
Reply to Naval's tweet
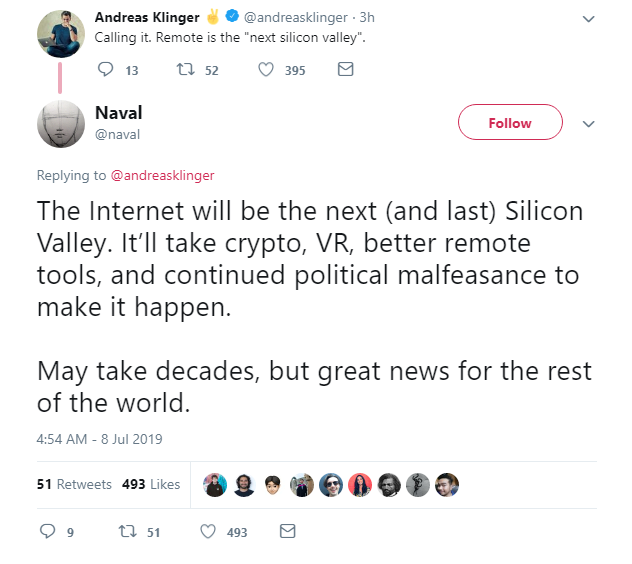tap(47, 532)
